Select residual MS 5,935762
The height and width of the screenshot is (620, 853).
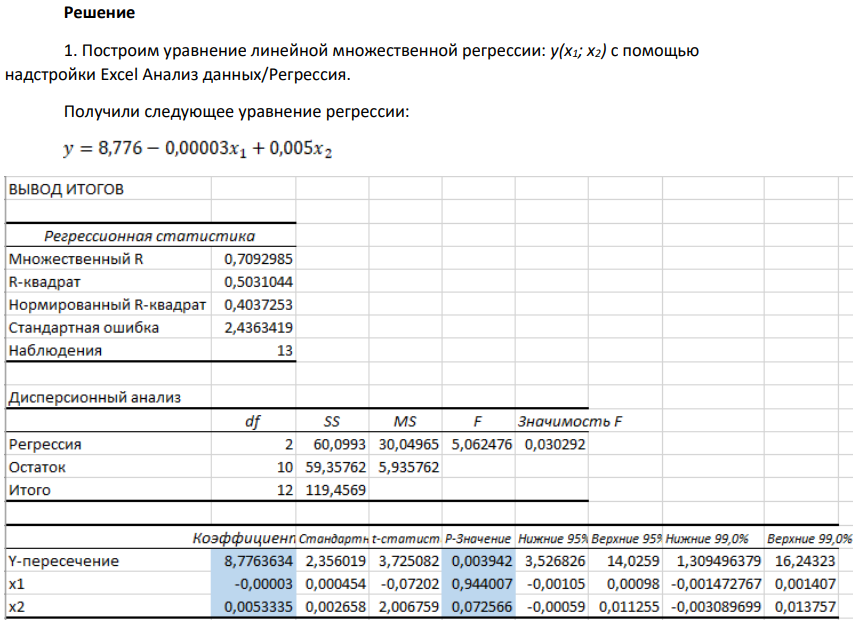tap(409, 467)
